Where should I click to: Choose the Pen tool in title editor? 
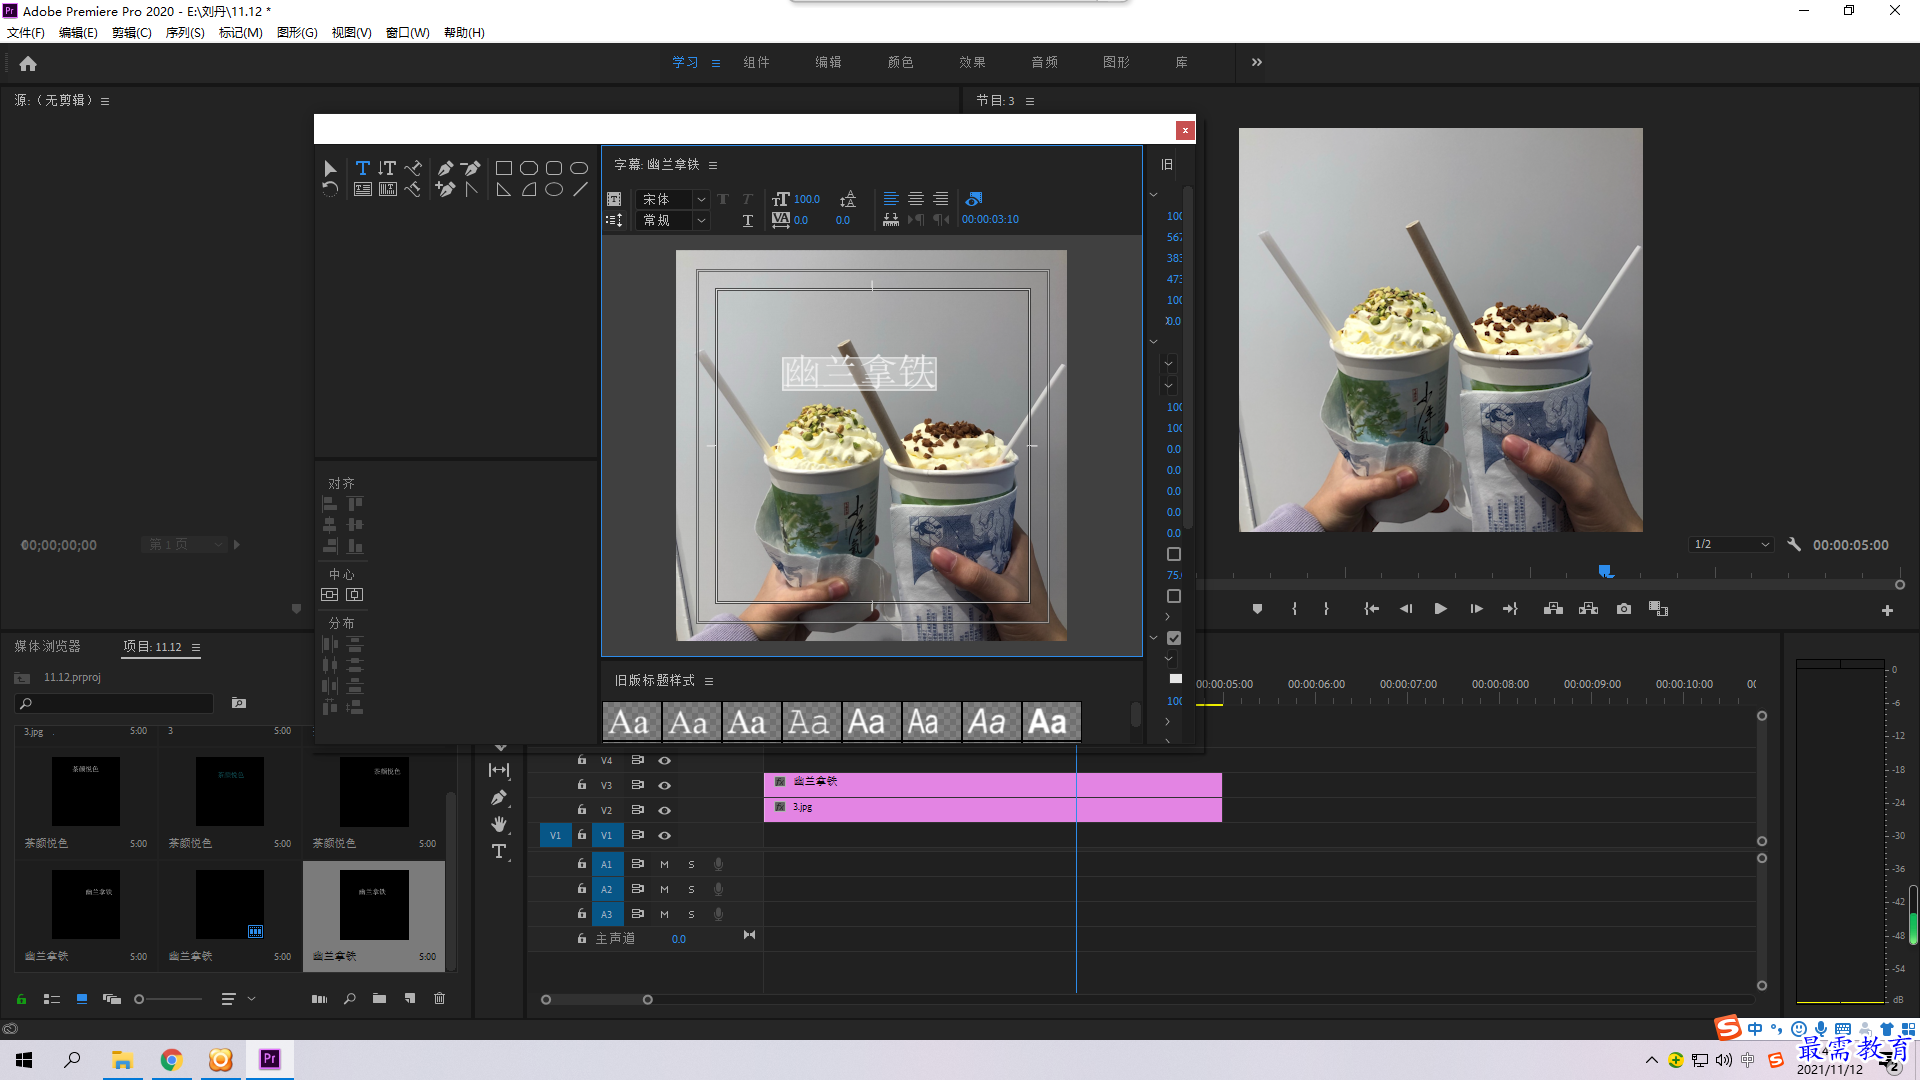[445, 168]
